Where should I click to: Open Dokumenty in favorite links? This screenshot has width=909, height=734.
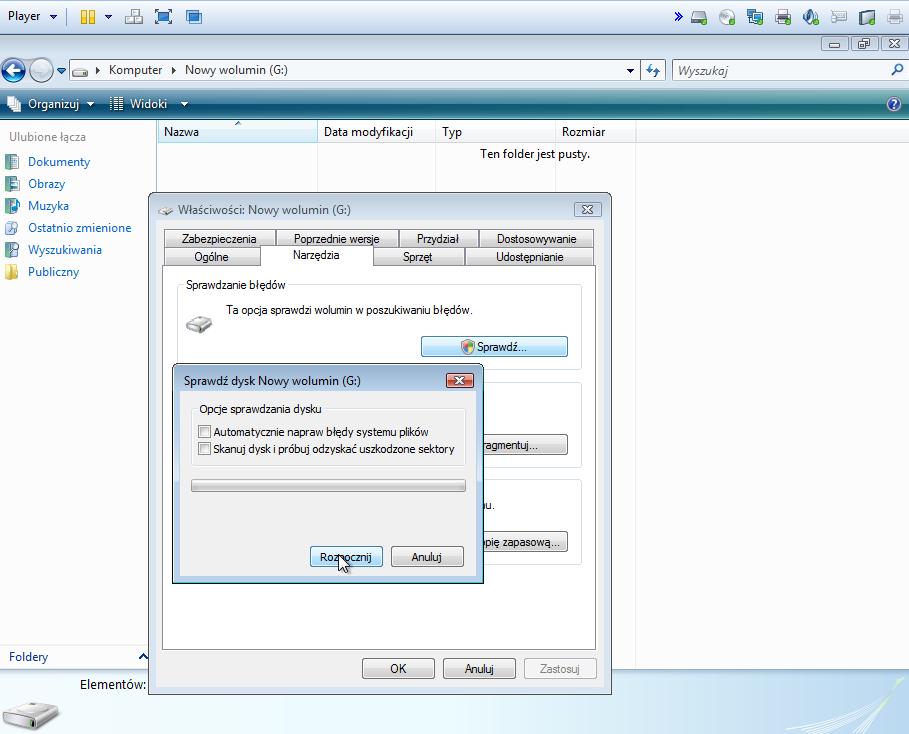pyautogui.click(x=59, y=162)
